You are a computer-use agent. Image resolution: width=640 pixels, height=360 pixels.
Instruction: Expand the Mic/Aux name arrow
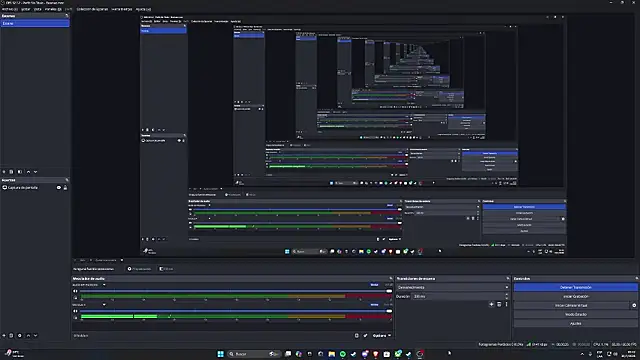pos(104,304)
